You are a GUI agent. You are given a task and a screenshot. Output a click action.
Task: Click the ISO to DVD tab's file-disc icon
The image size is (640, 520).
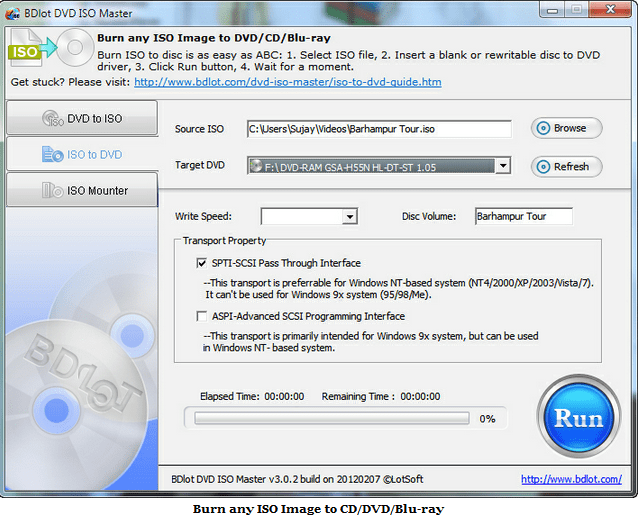point(52,154)
